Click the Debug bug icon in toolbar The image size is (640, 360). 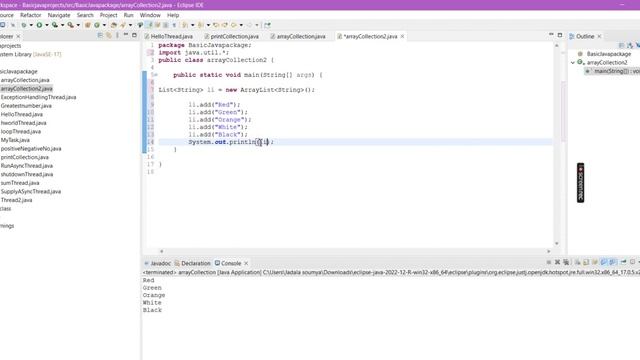pos(24,25)
